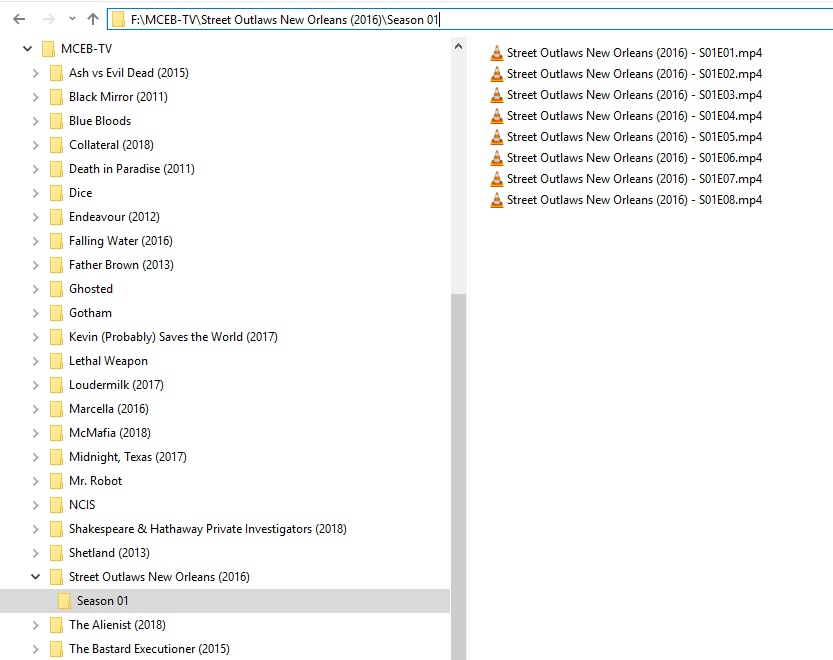Expand the Collateral (2018) folder
Screen dimensions: 833x660
pyautogui.click(x=36, y=145)
